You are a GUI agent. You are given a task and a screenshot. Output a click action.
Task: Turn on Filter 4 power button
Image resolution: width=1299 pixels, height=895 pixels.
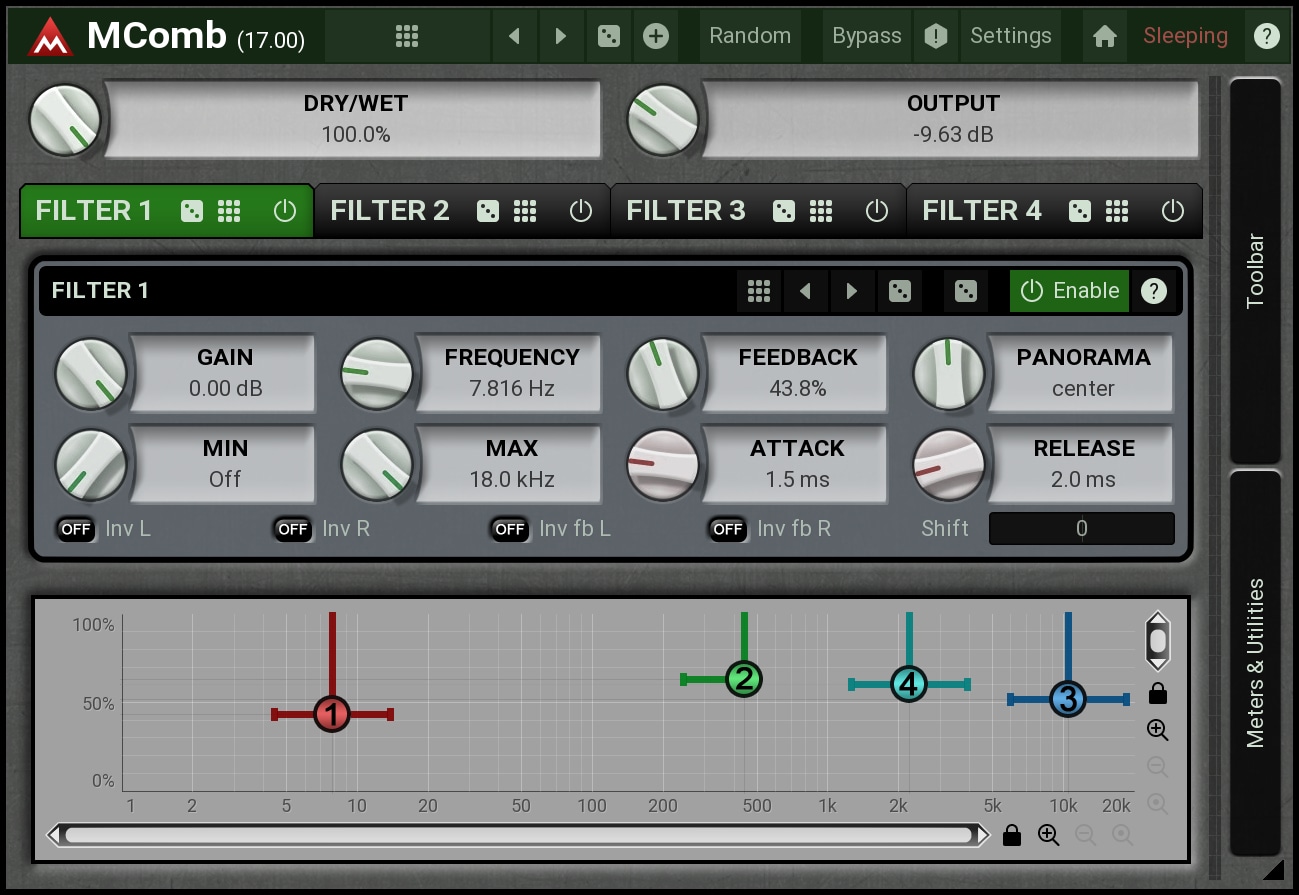1172,211
